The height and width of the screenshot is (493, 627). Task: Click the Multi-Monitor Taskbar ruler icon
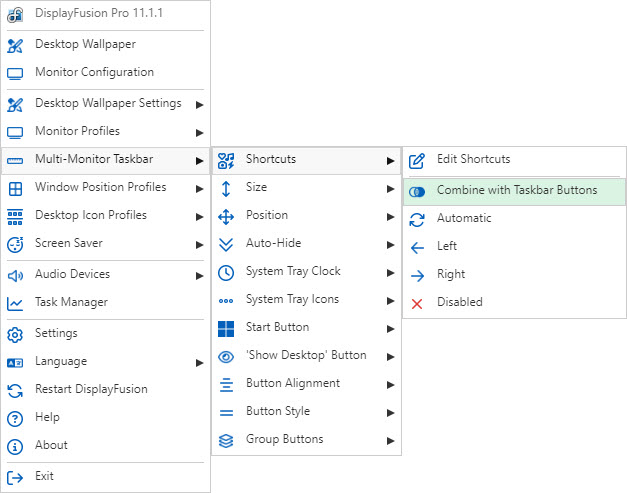[15, 161]
